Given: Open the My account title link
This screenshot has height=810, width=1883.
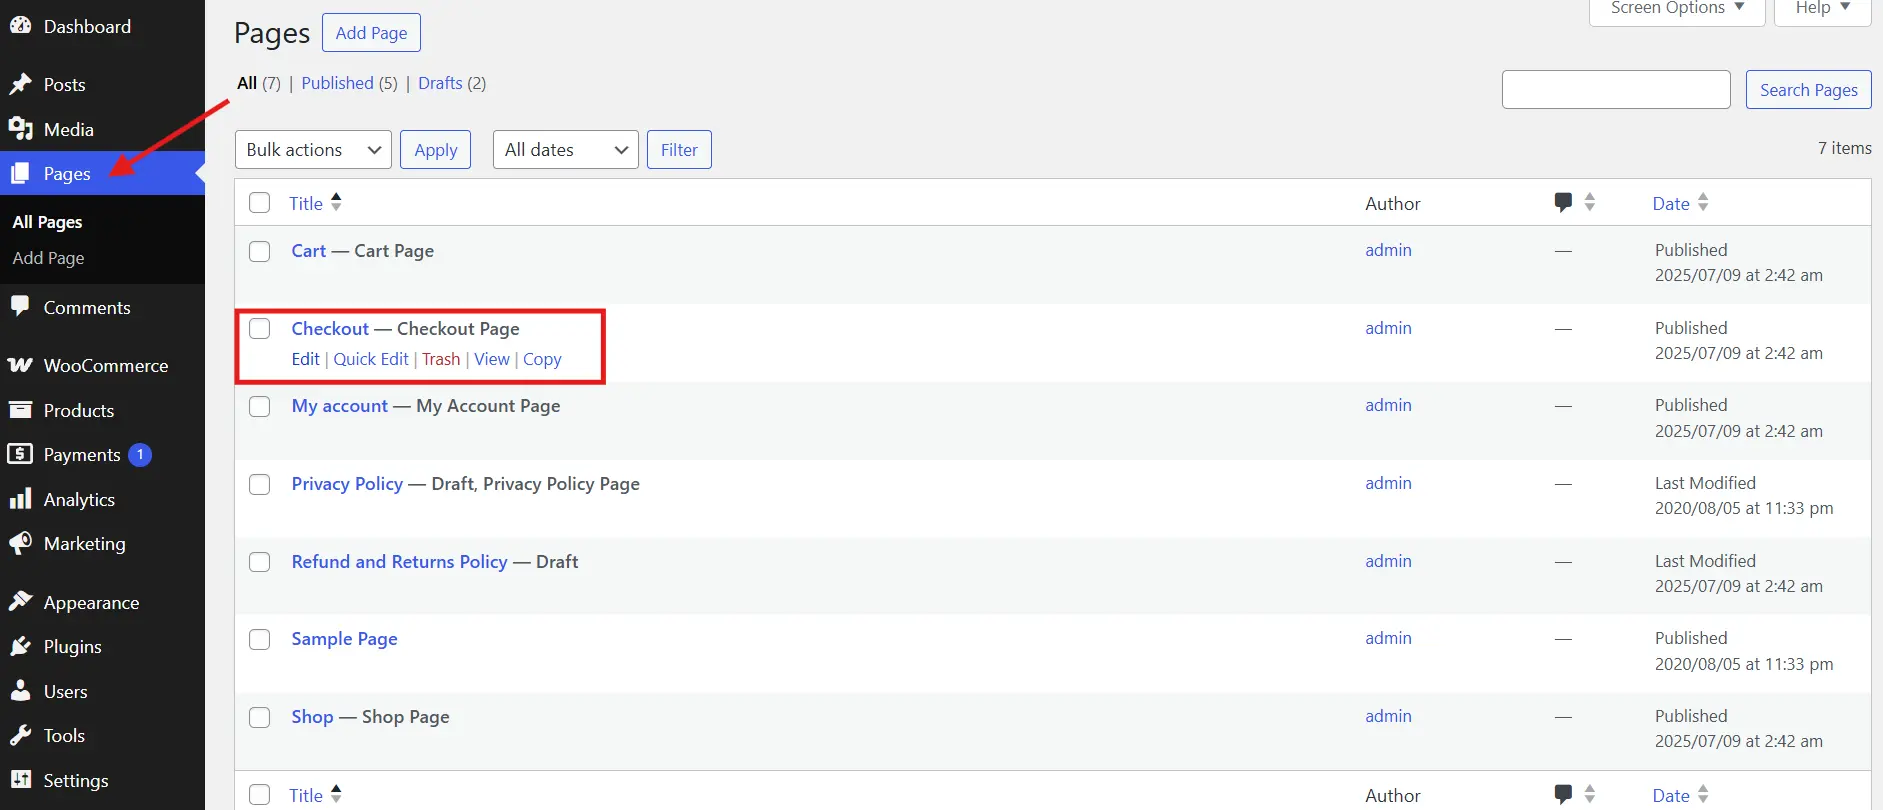Looking at the screenshot, I should [340, 406].
